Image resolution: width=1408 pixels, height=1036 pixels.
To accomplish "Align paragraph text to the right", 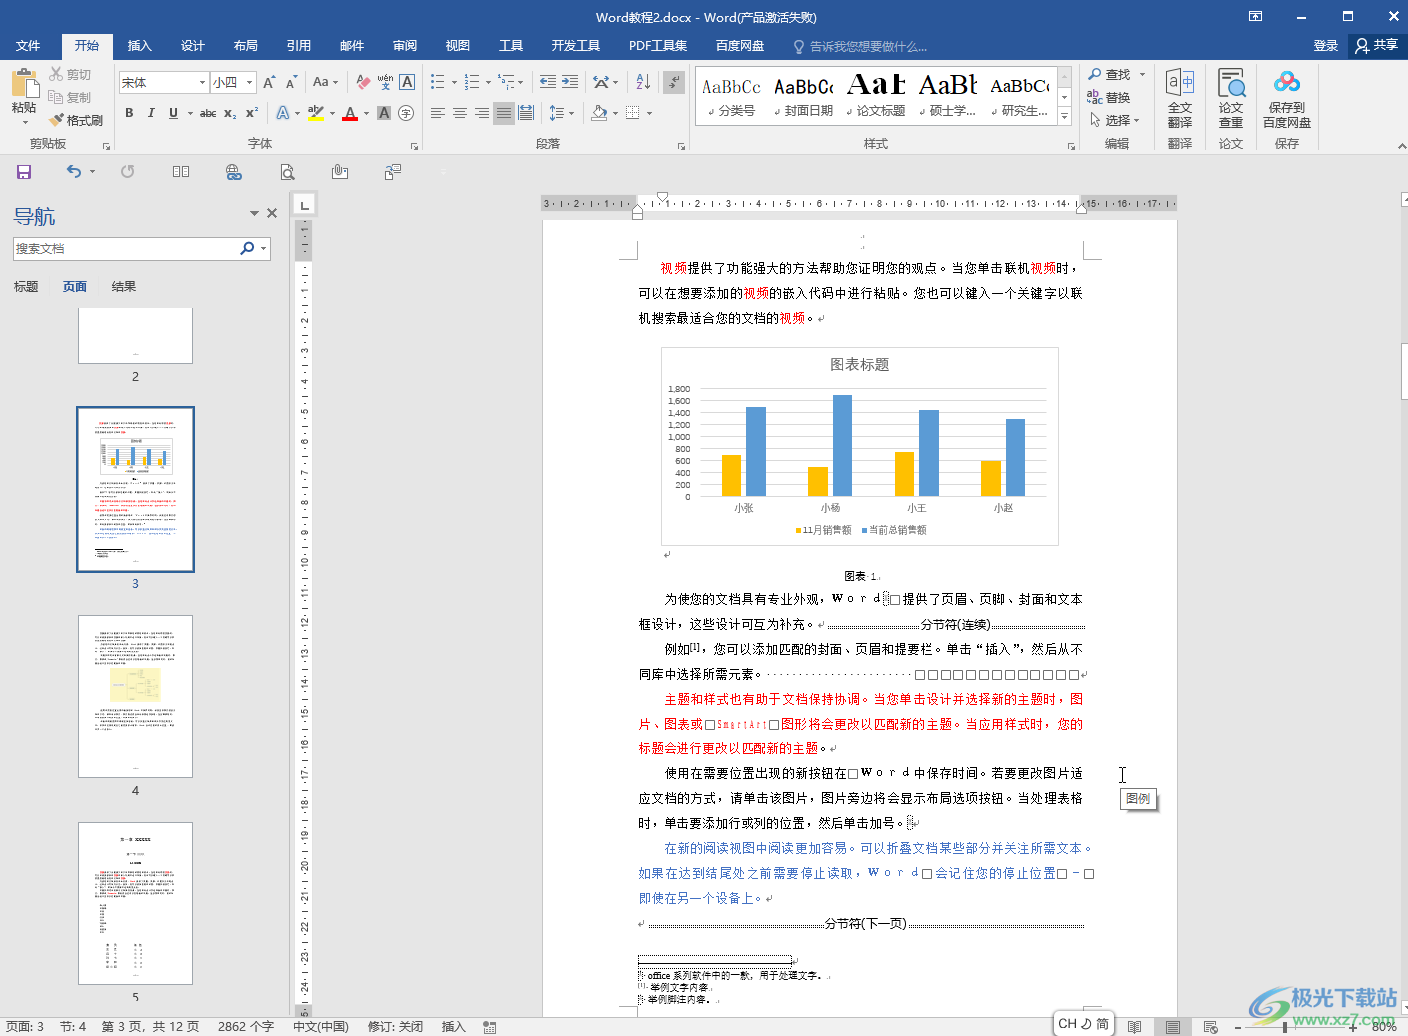I will (x=482, y=113).
